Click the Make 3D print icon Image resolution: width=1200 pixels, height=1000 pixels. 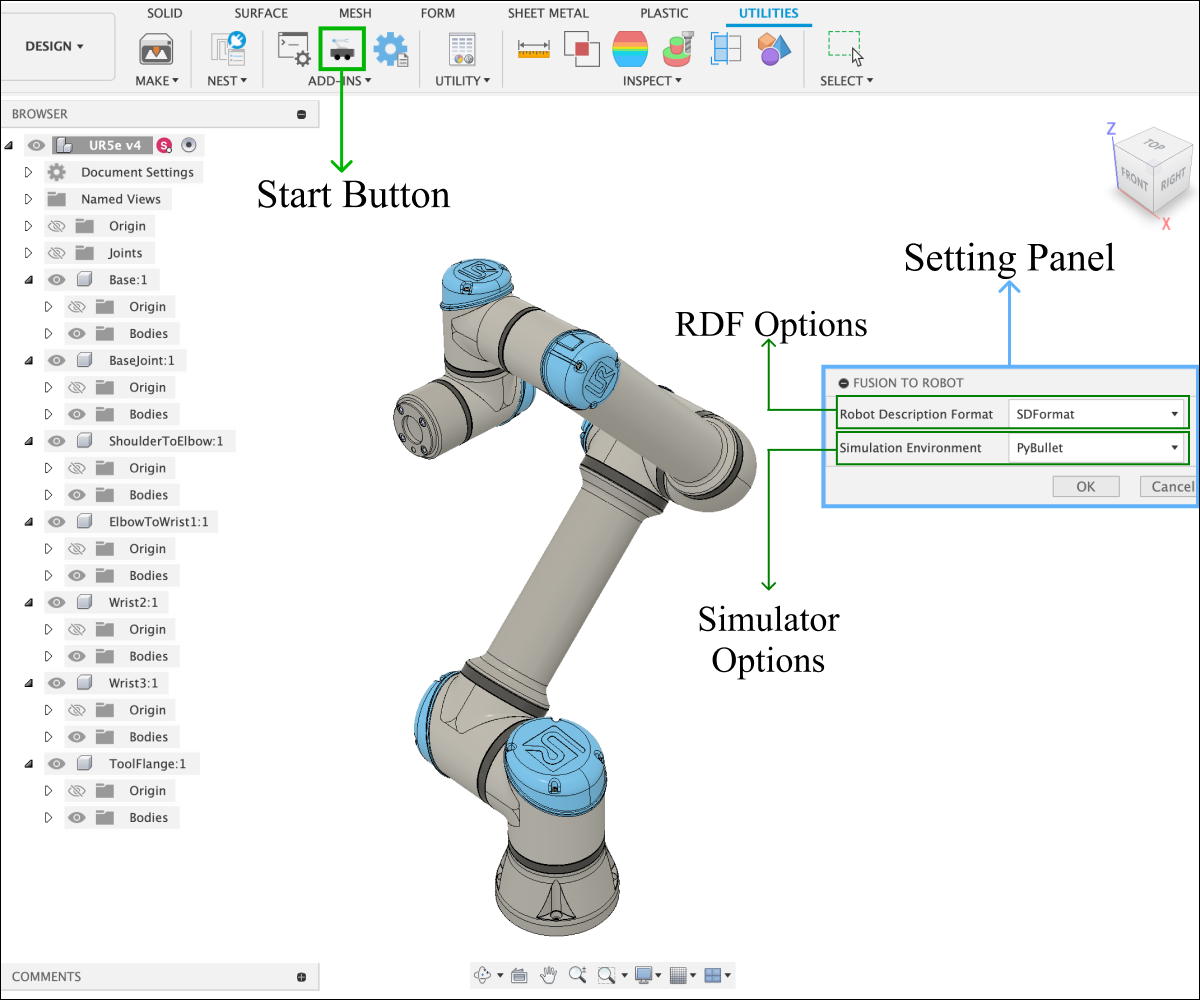pos(156,48)
